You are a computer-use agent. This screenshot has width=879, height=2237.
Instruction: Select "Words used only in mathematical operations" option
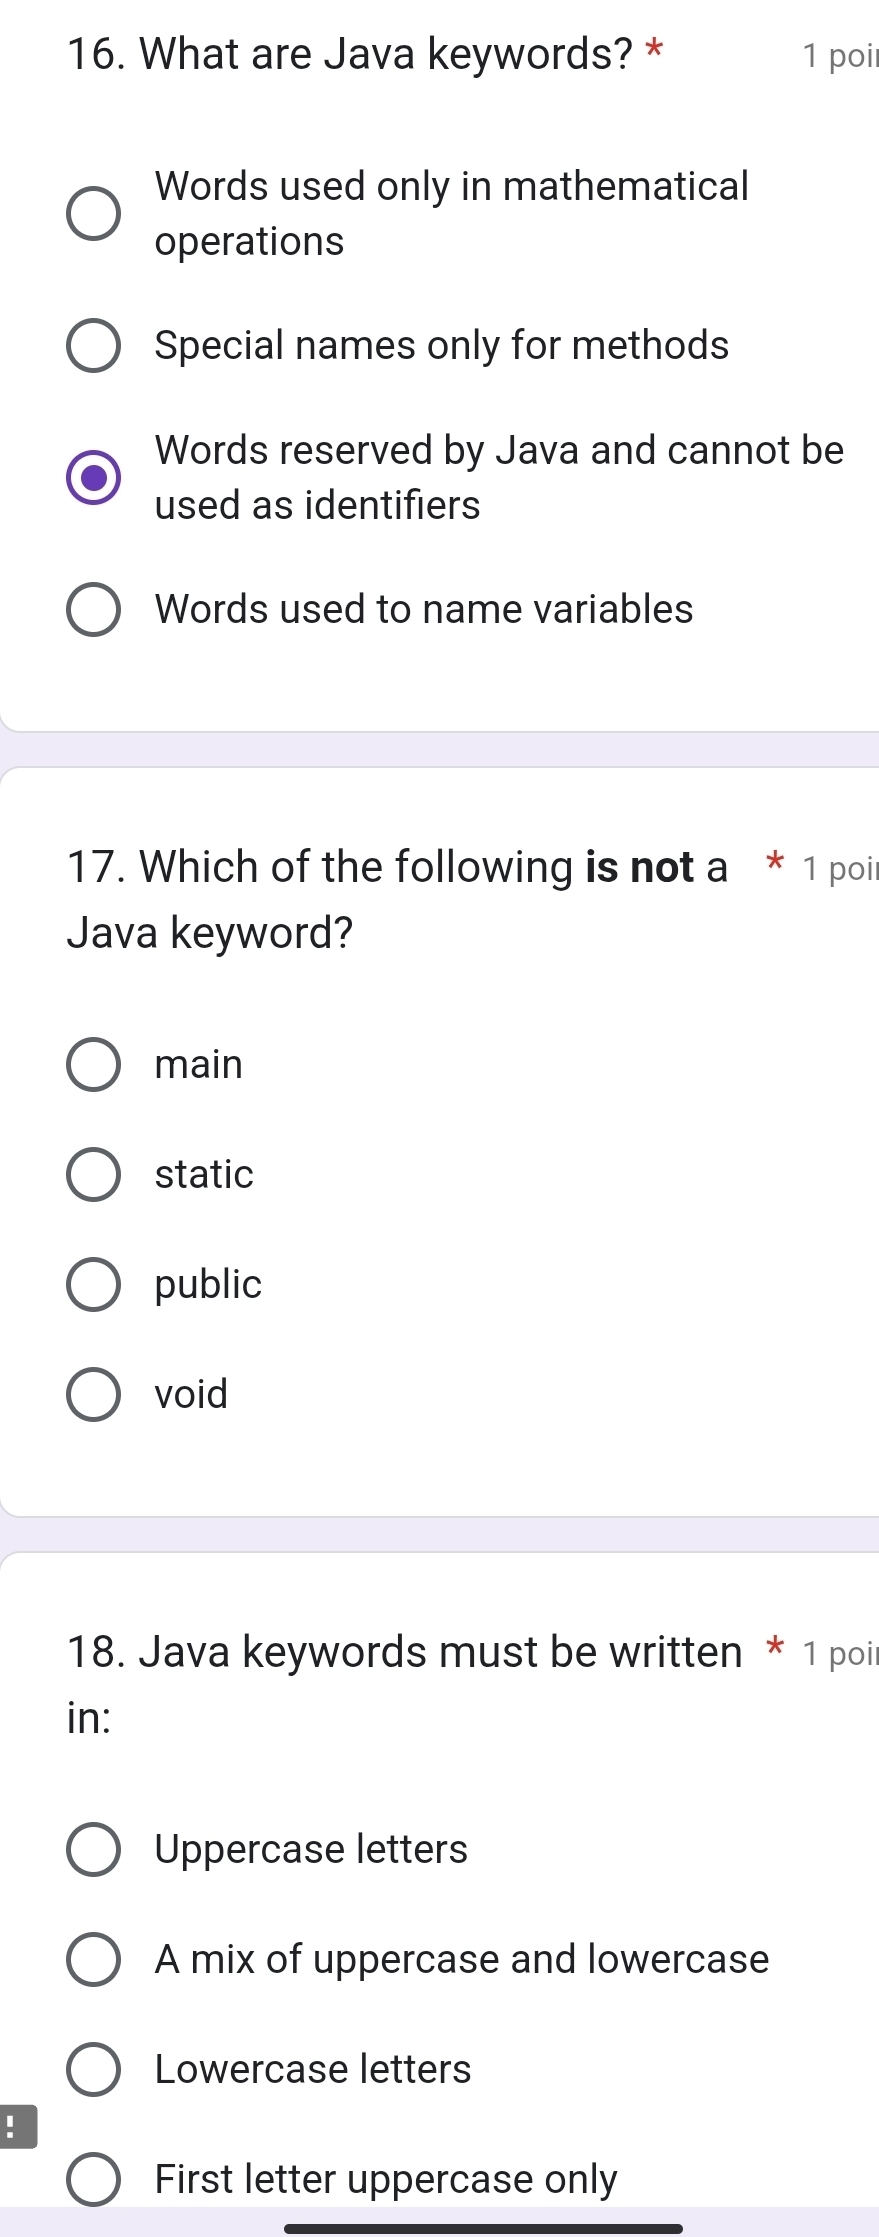click(x=93, y=212)
